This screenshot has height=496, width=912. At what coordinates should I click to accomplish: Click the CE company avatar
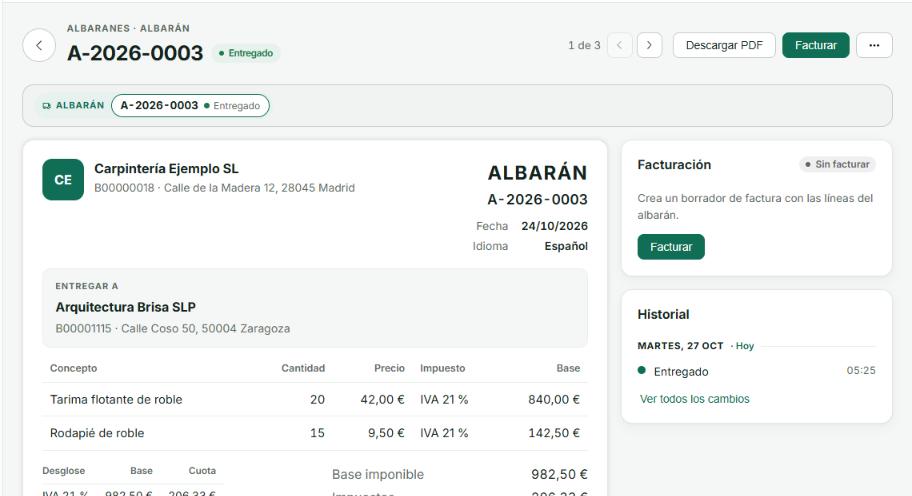pos(63,180)
